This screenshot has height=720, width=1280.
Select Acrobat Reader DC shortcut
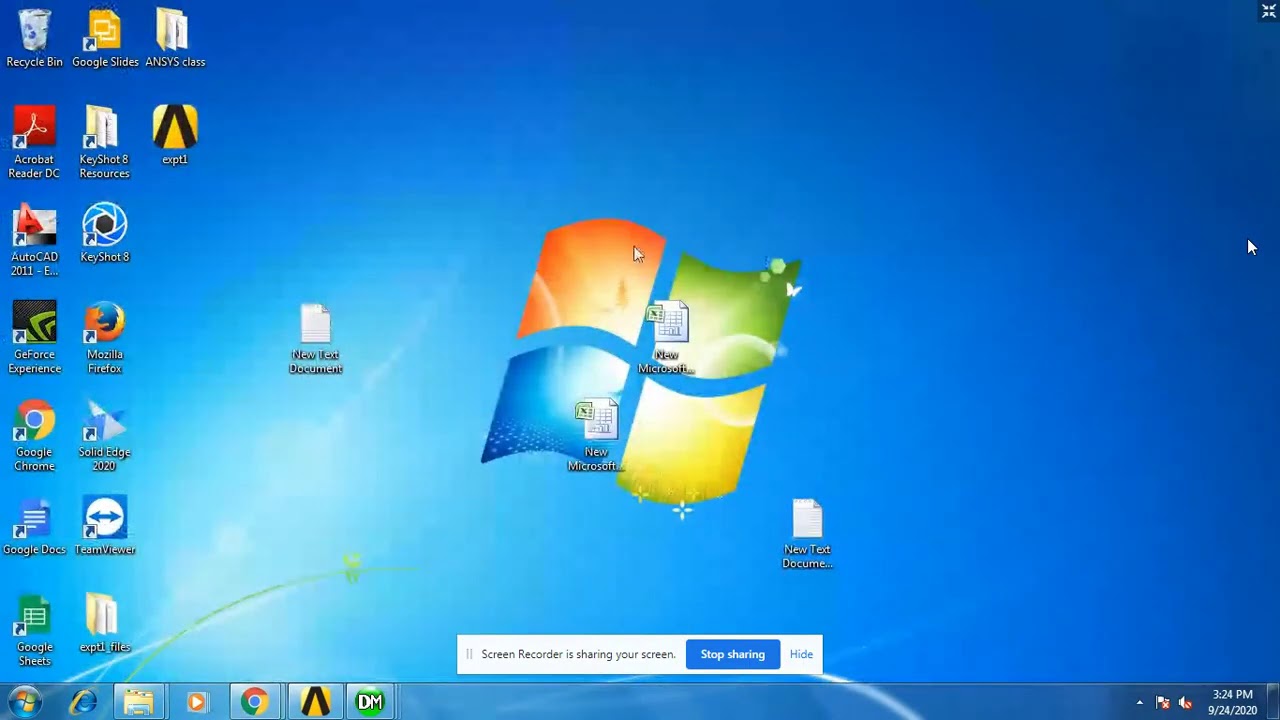34,142
